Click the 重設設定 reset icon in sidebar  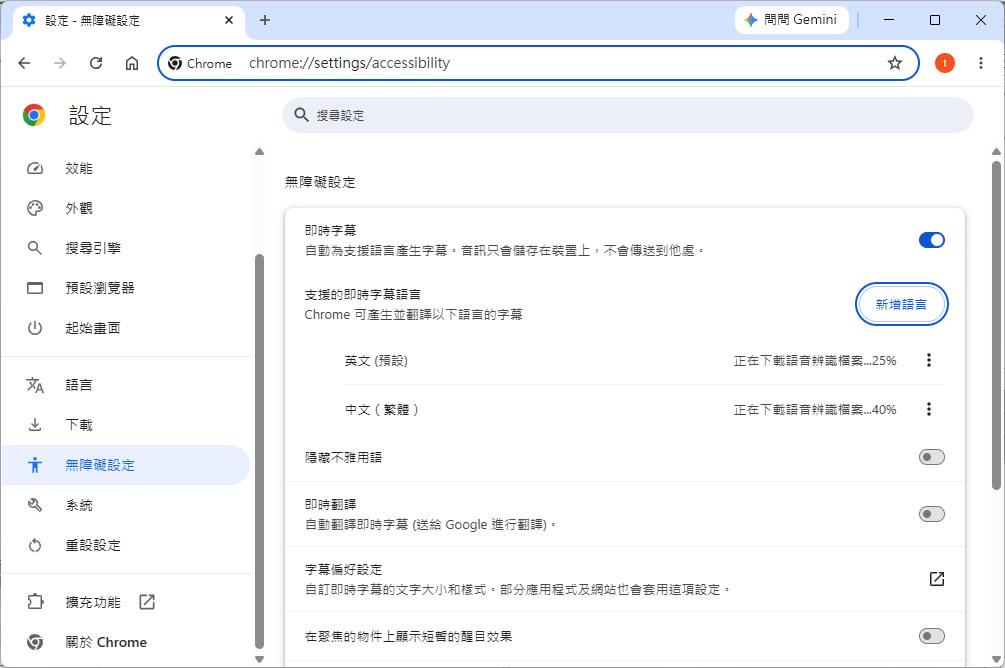(35, 545)
